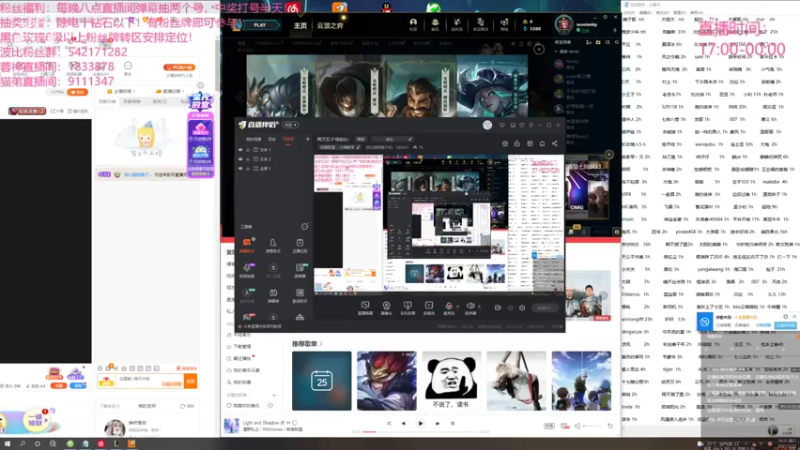Add a camera source
This screenshot has width=800, height=450.
pos(386,308)
